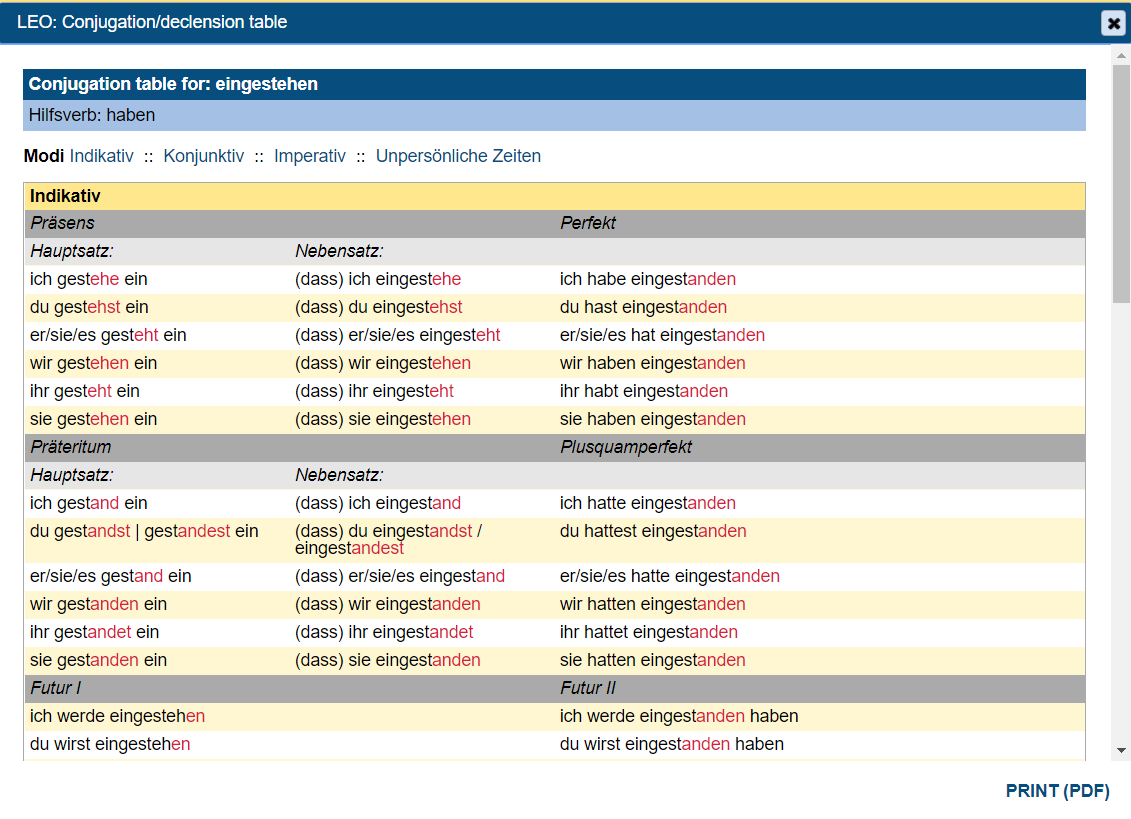The width and height of the screenshot is (1131, 819).
Task: Click the scrollbar down arrow
Action: (1121, 750)
